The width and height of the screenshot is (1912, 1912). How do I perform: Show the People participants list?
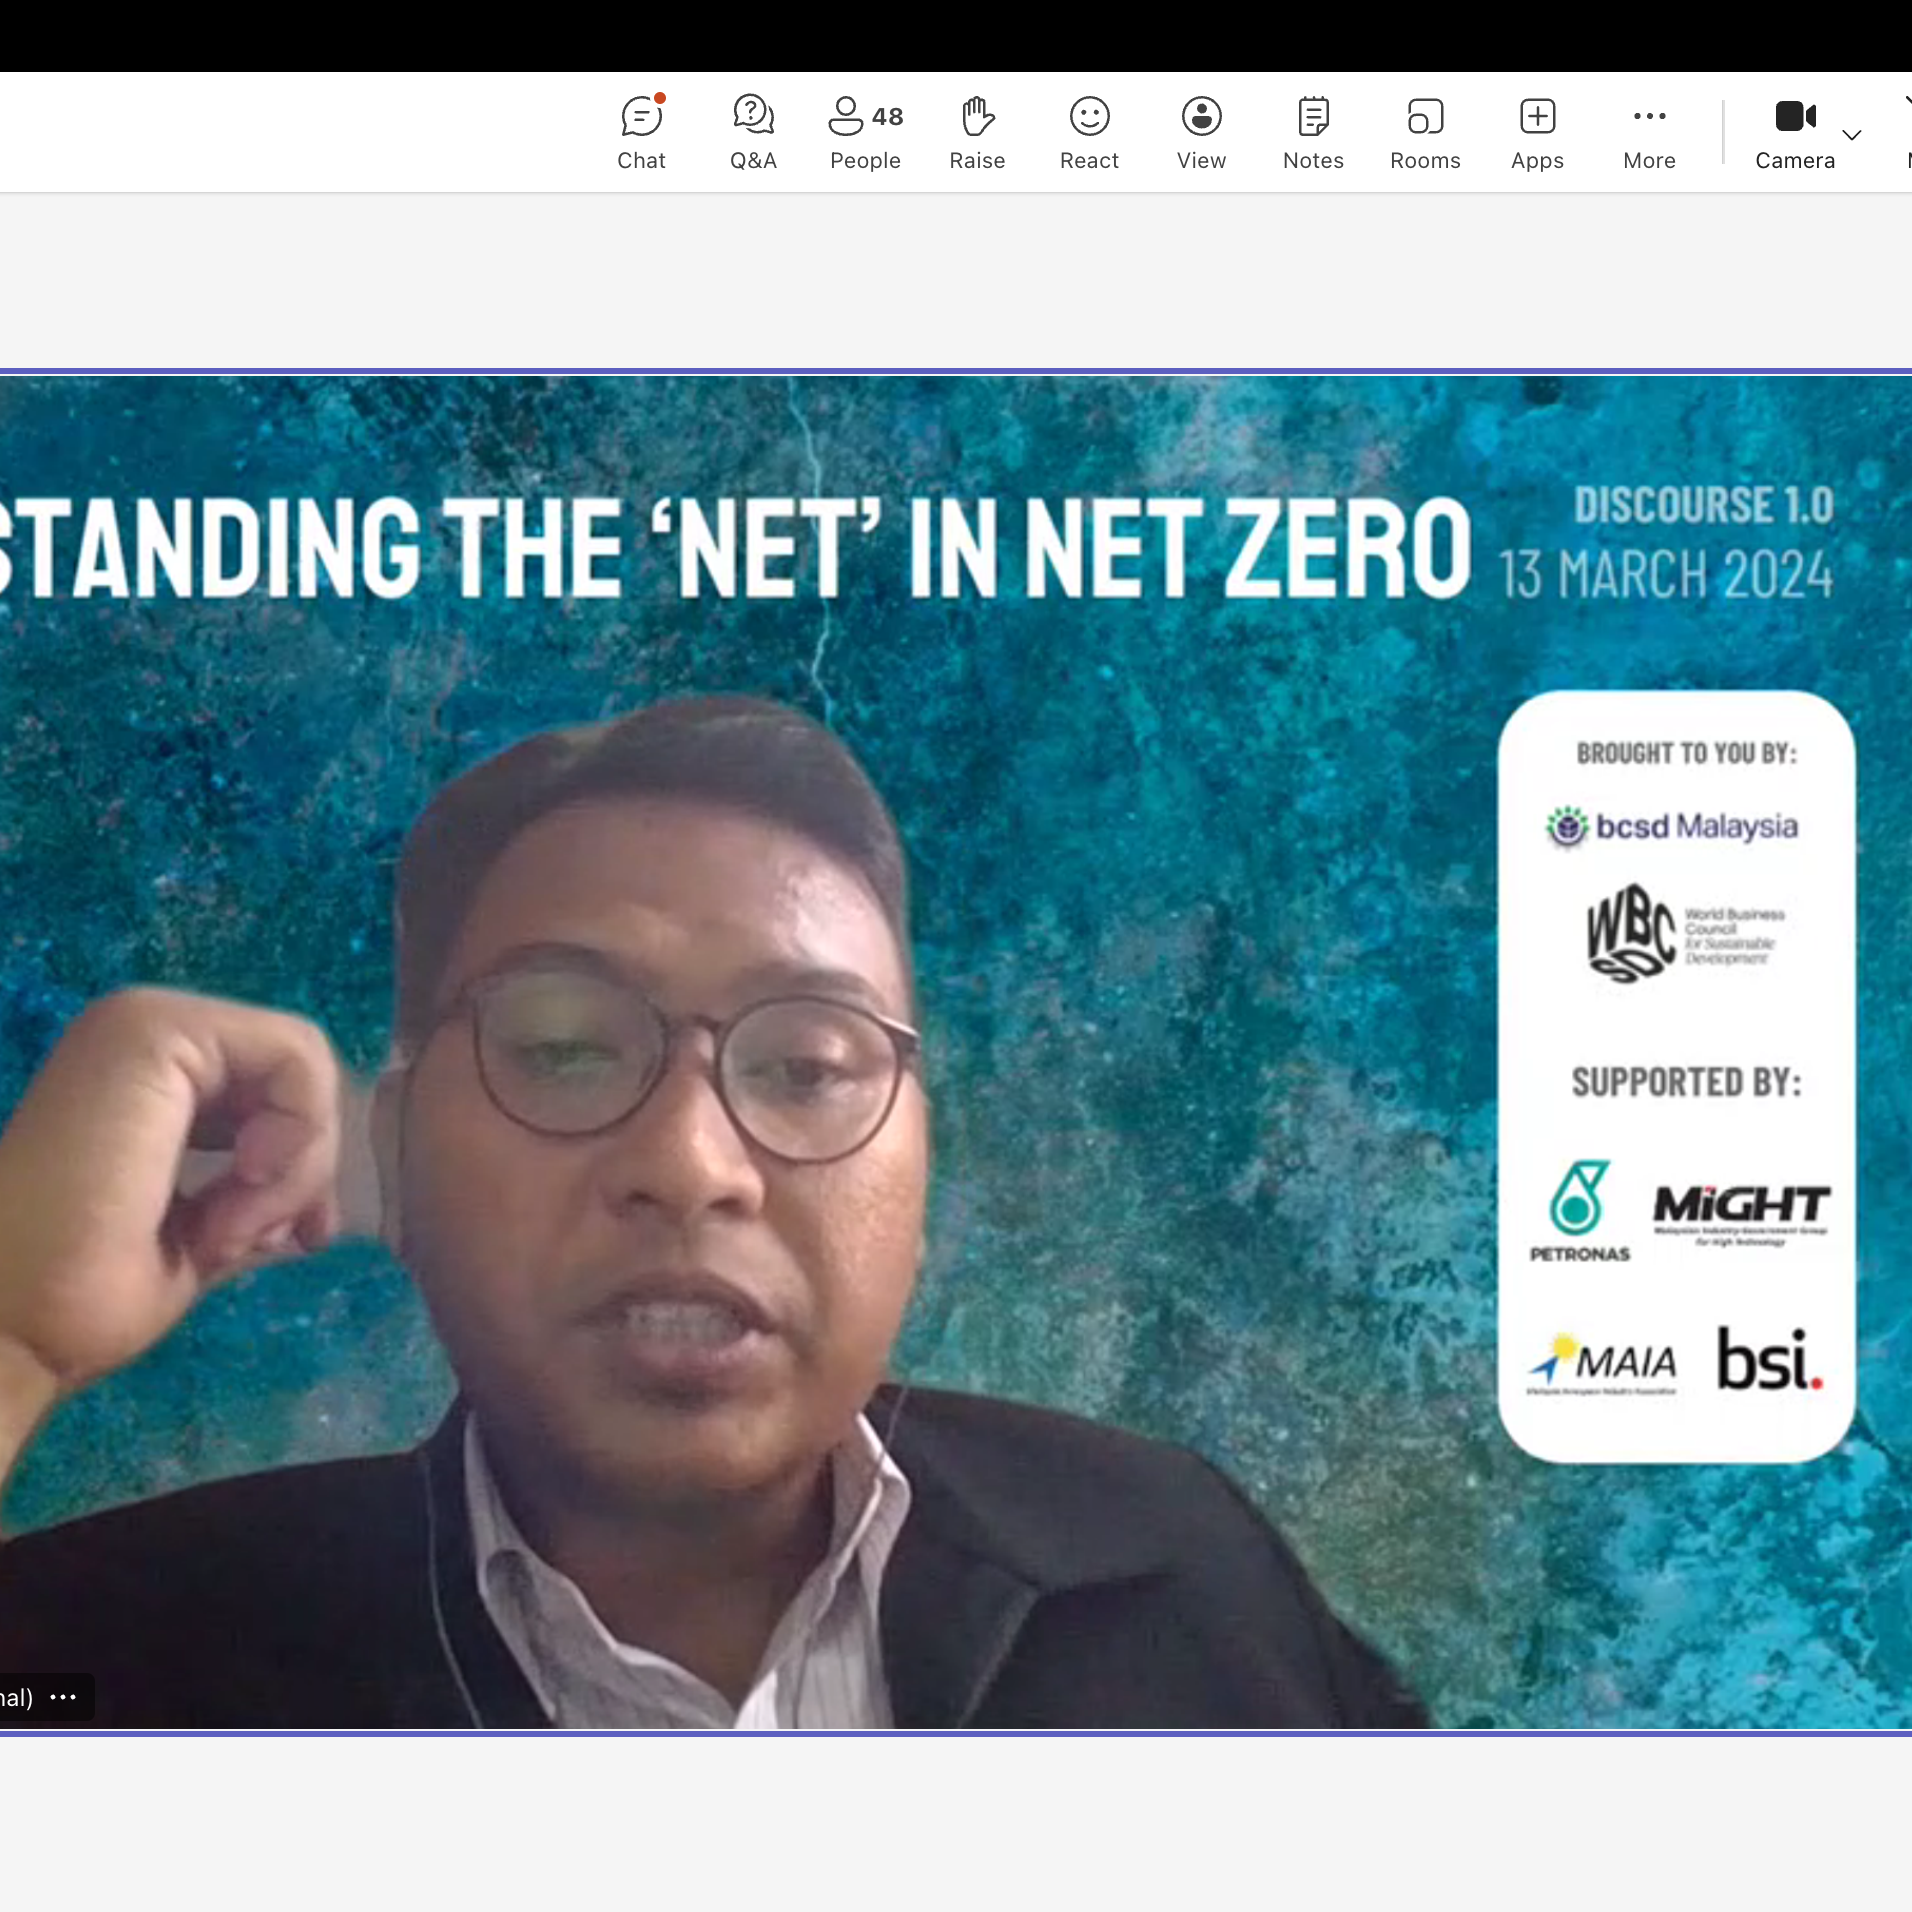(x=865, y=132)
